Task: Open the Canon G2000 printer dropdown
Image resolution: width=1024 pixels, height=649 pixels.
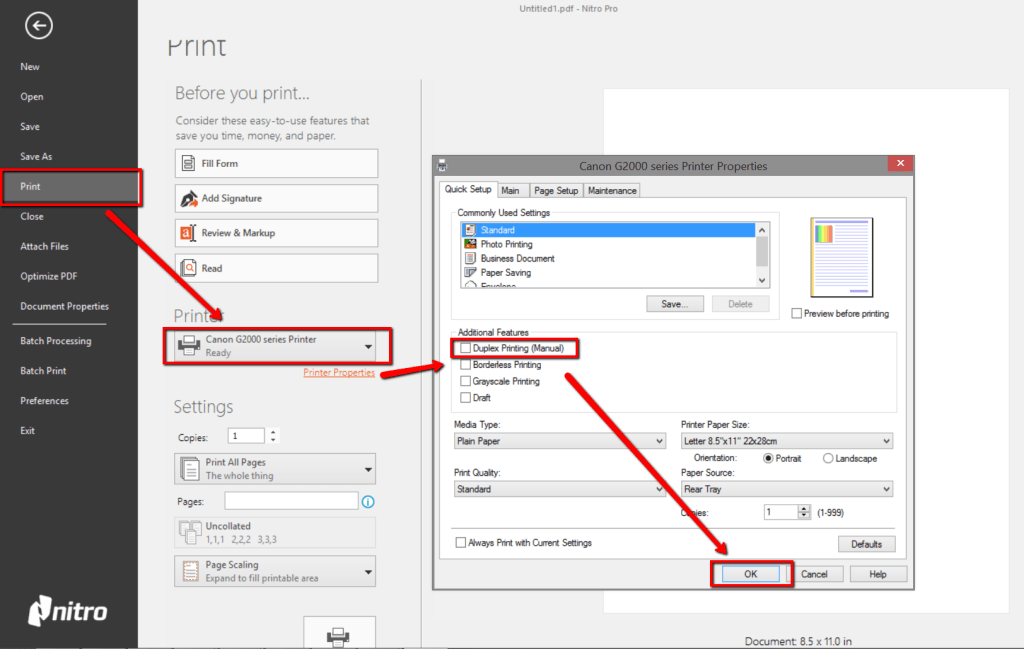Action: click(368, 347)
